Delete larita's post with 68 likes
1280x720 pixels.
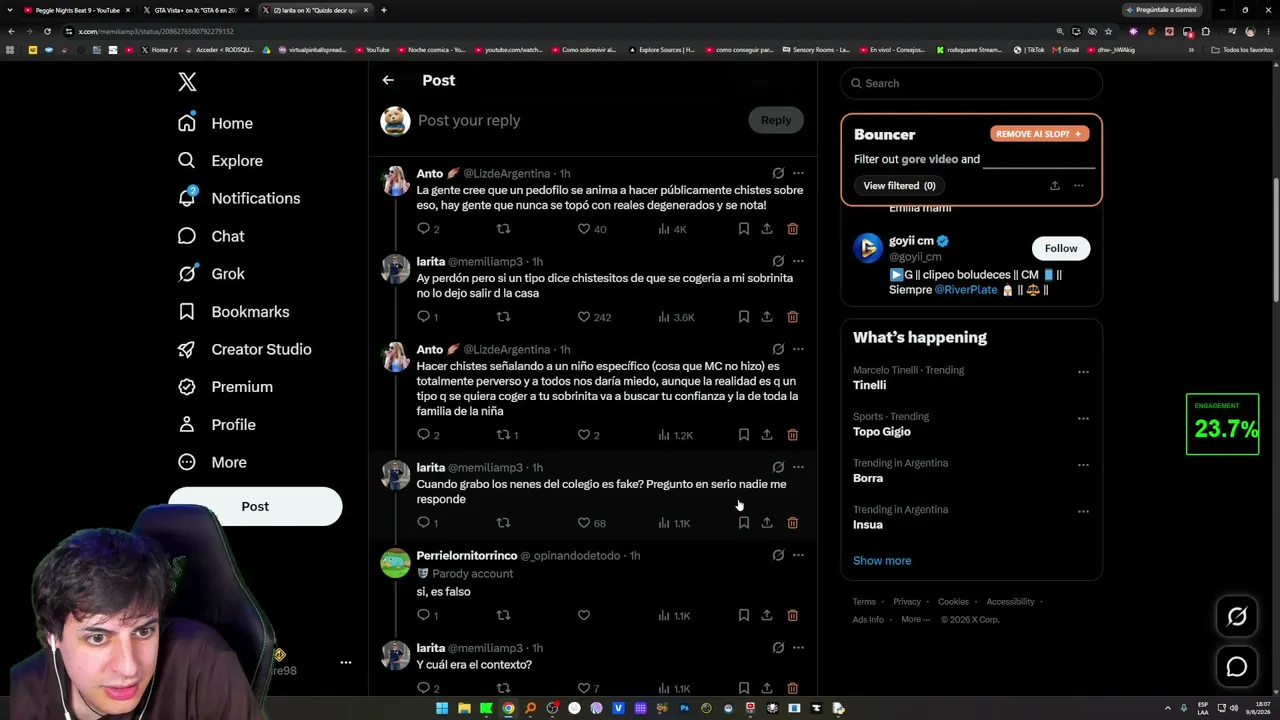click(x=792, y=523)
